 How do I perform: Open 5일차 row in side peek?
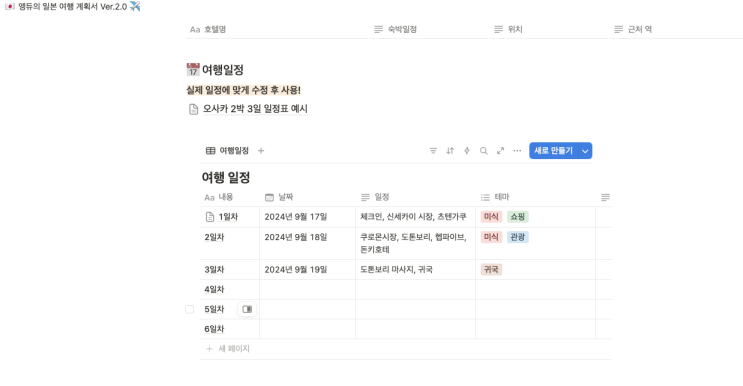tap(247, 309)
